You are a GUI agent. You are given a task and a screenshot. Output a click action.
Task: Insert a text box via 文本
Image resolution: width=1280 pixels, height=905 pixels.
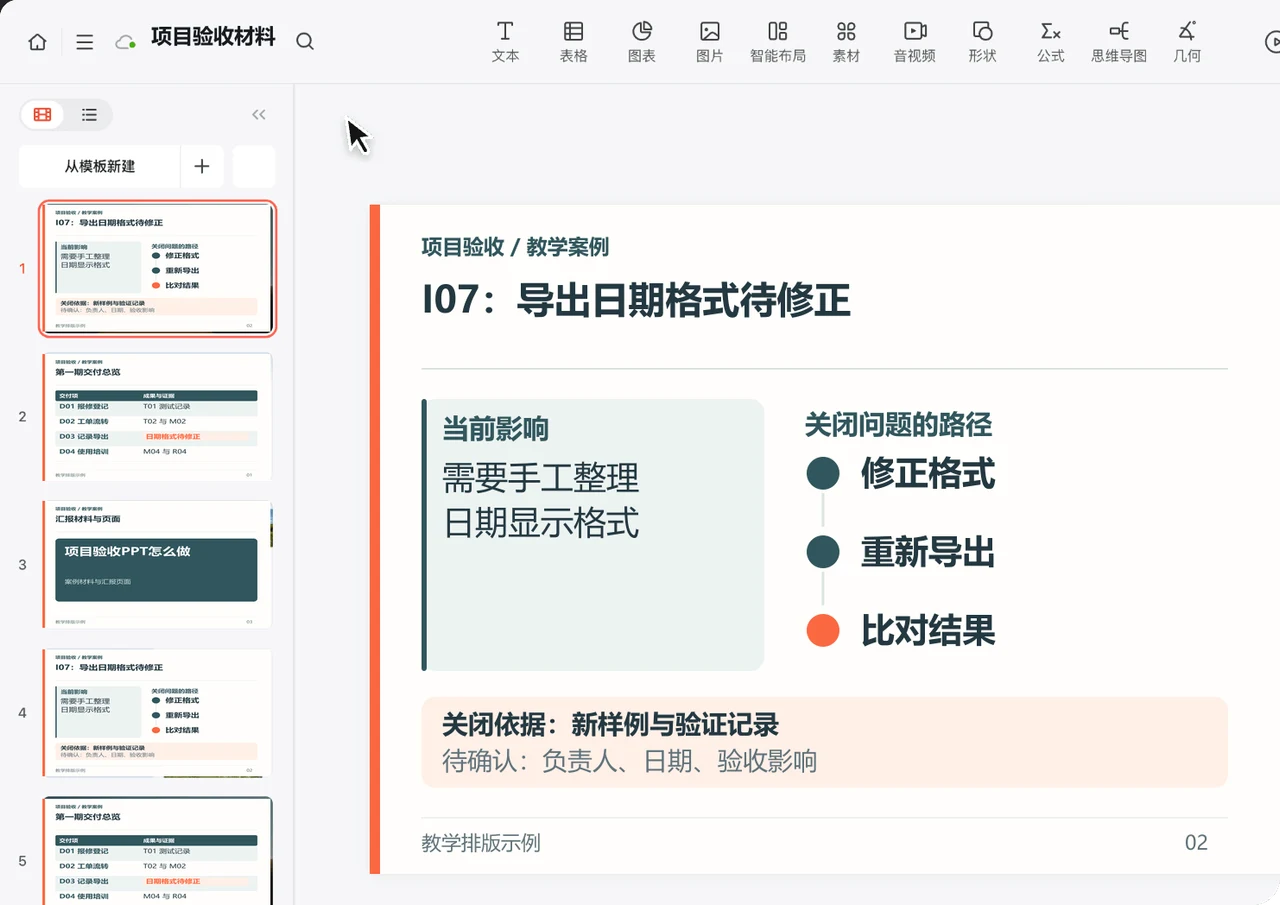[506, 42]
